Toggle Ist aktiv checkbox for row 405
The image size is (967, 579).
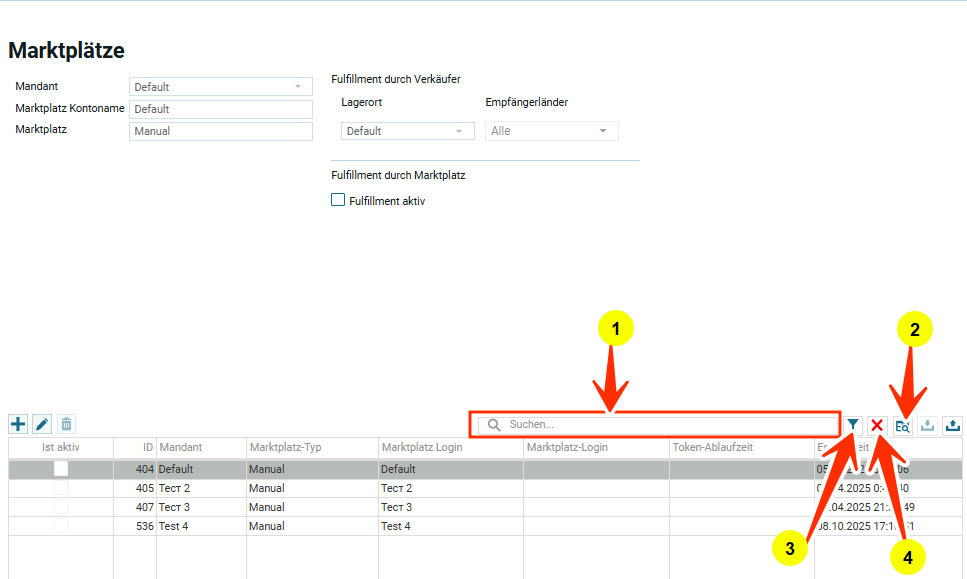click(61, 488)
